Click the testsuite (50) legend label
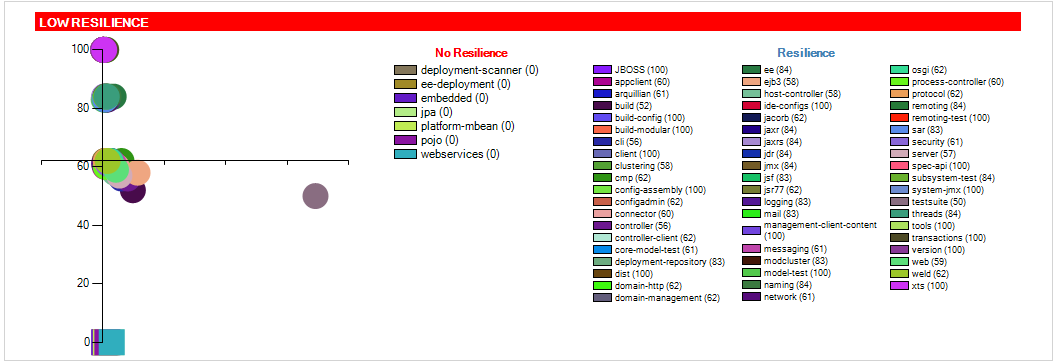The width and height of the screenshot is (1057, 364). tap(939, 202)
